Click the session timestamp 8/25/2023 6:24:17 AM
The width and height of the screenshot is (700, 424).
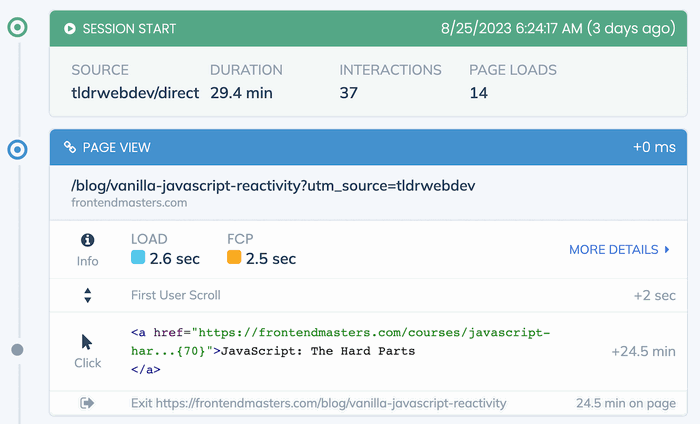click(x=512, y=29)
